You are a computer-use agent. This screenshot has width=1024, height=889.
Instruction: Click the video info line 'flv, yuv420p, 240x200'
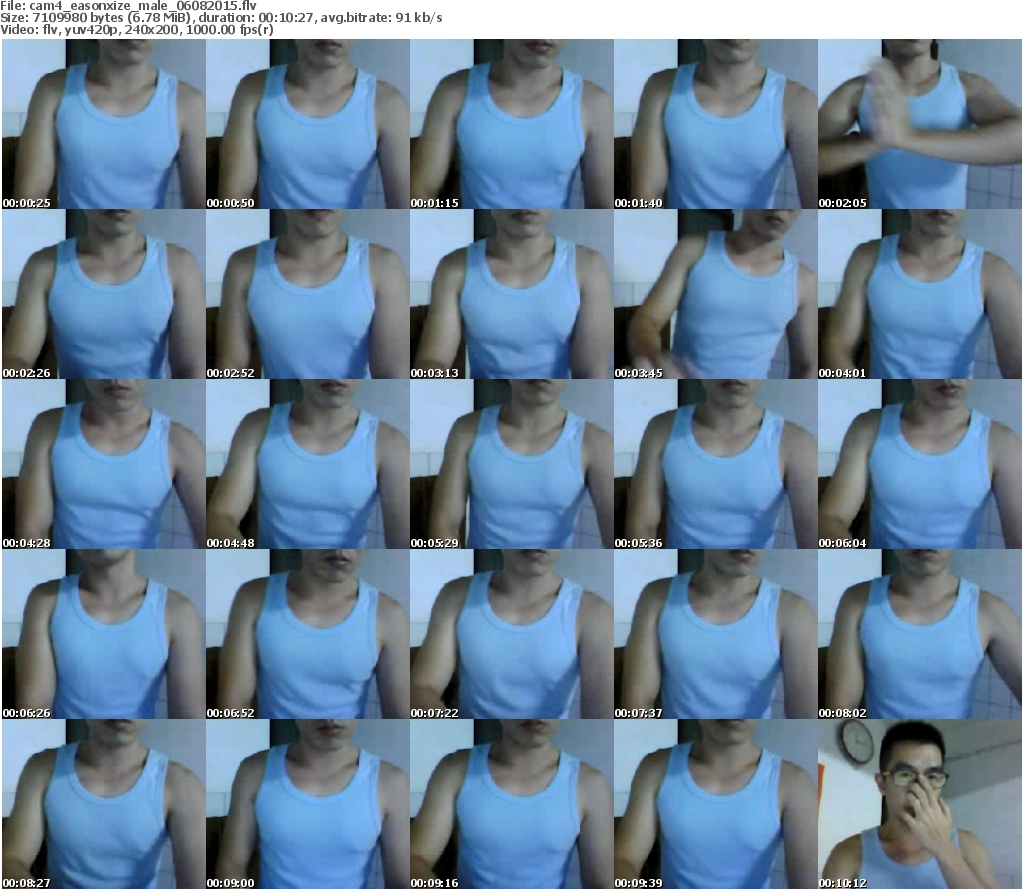136,30
